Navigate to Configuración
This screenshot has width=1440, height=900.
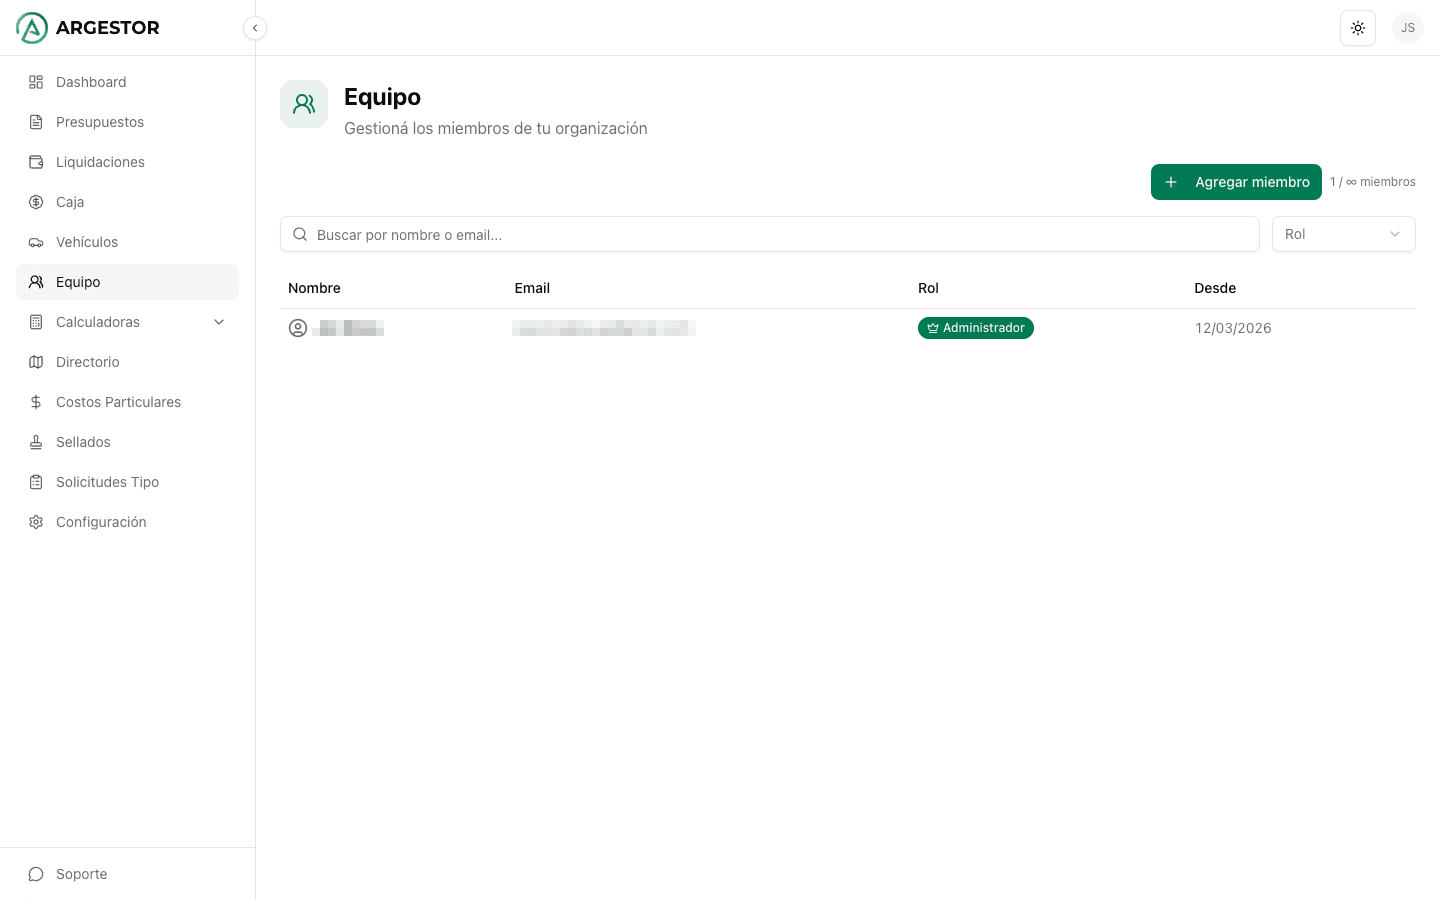point(101,522)
